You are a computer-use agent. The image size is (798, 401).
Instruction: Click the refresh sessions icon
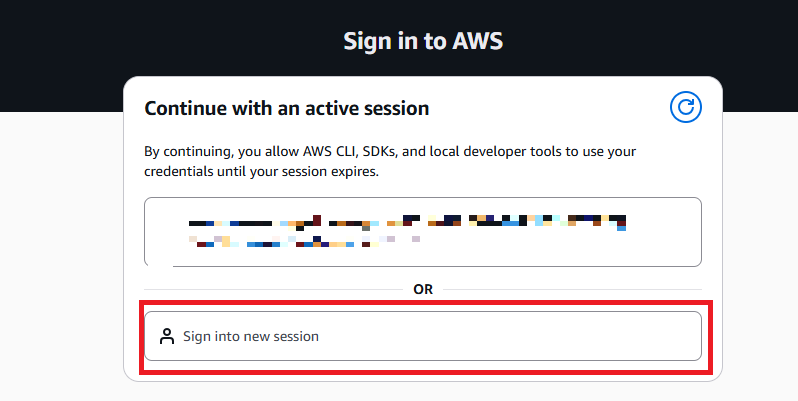coord(686,107)
